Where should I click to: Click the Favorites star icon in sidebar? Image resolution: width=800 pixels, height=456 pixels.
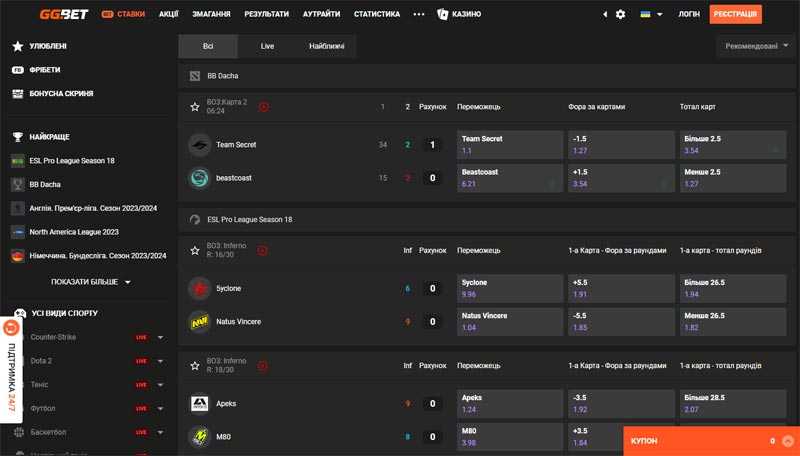[x=18, y=46]
